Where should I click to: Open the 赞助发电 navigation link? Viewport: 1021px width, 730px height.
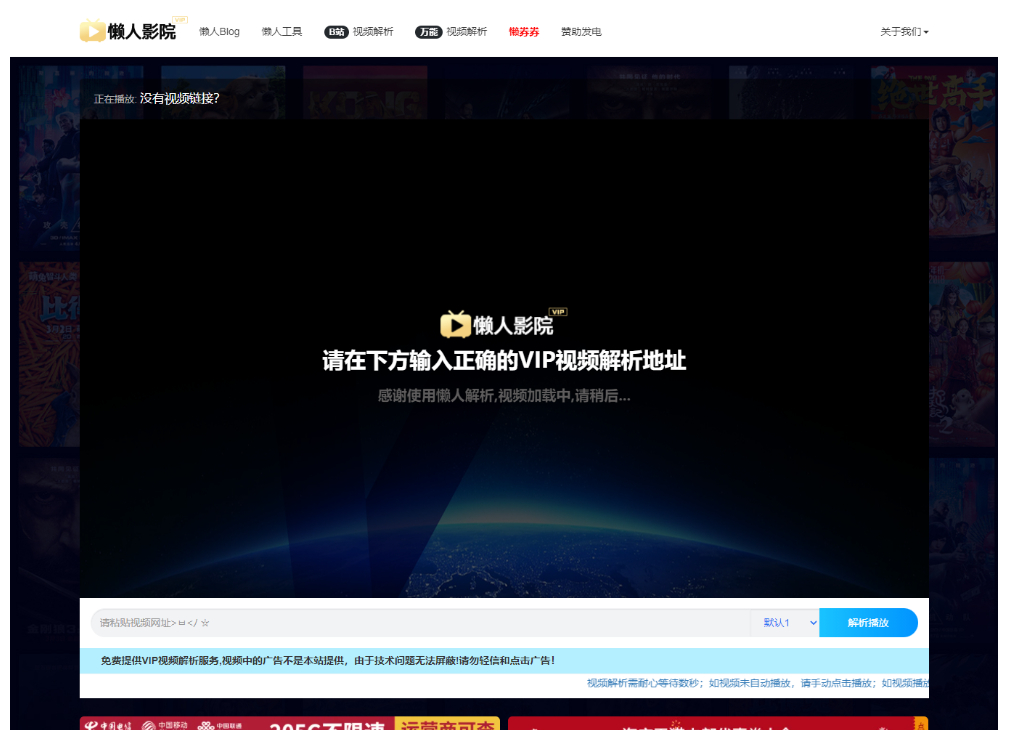(x=581, y=32)
